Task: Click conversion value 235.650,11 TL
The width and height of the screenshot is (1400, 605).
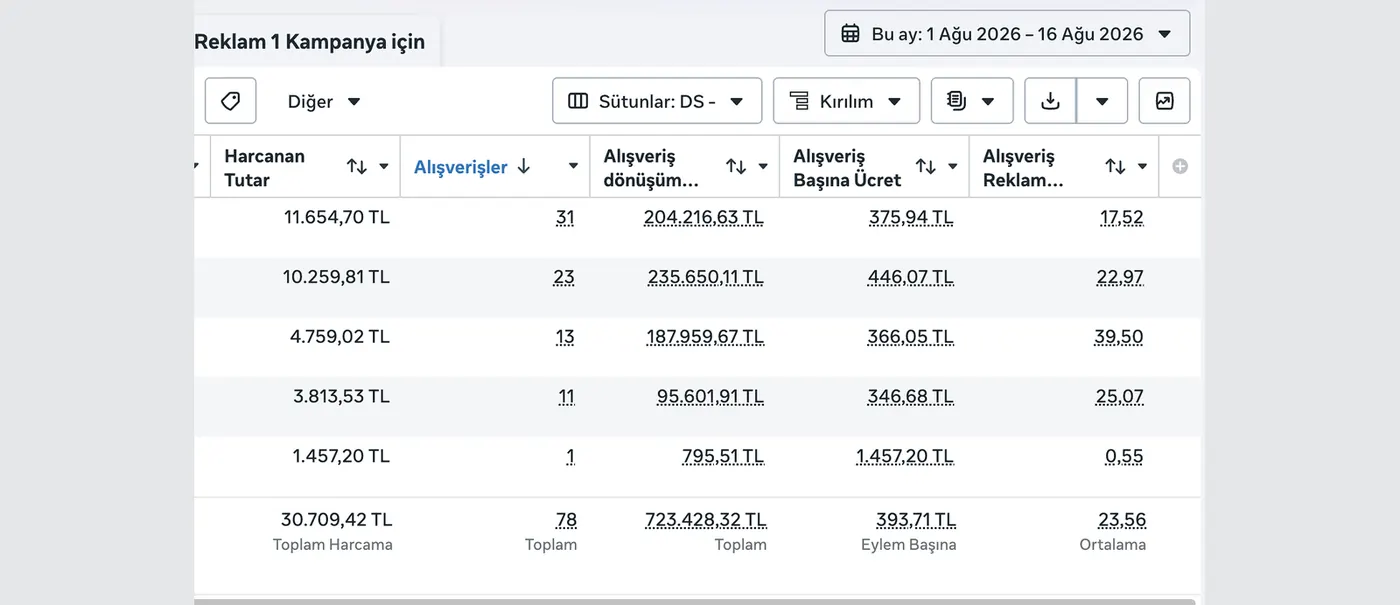Action: 705,277
